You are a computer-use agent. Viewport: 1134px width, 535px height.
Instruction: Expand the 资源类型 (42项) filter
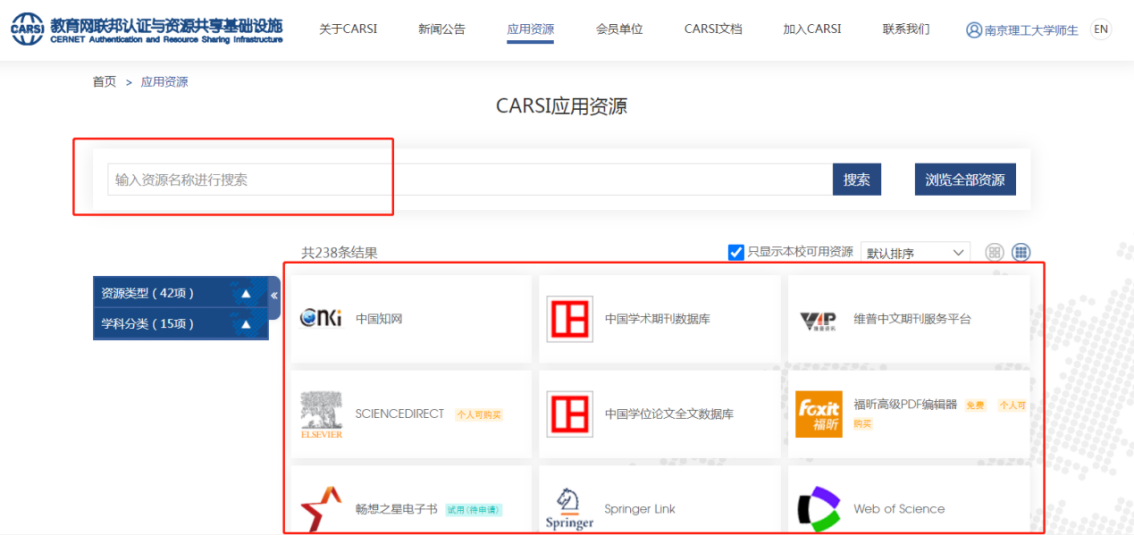pyautogui.click(x=181, y=294)
